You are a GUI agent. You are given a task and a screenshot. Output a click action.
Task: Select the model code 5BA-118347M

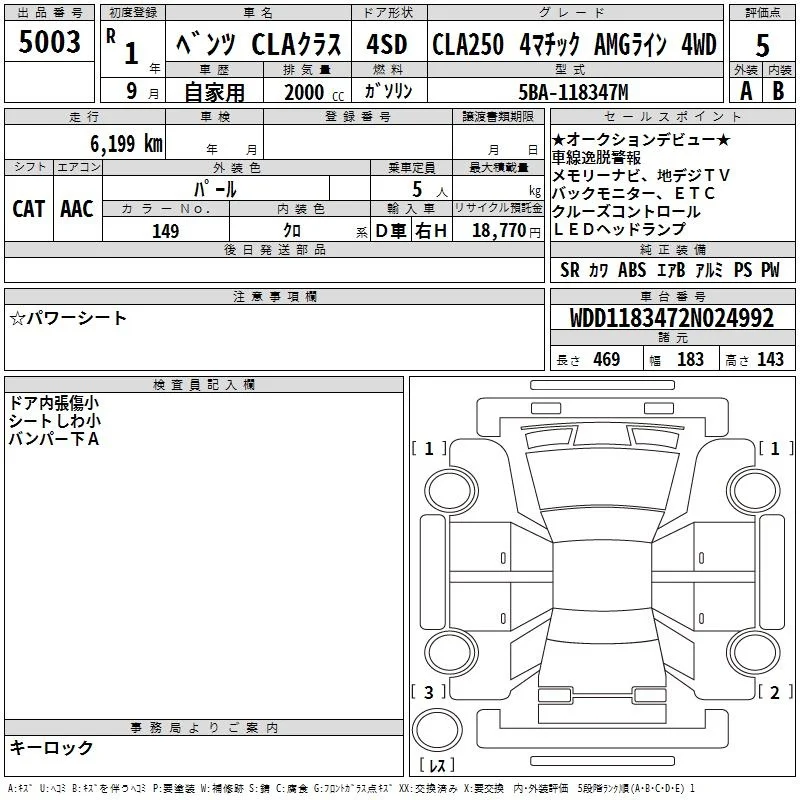tap(573, 92)
